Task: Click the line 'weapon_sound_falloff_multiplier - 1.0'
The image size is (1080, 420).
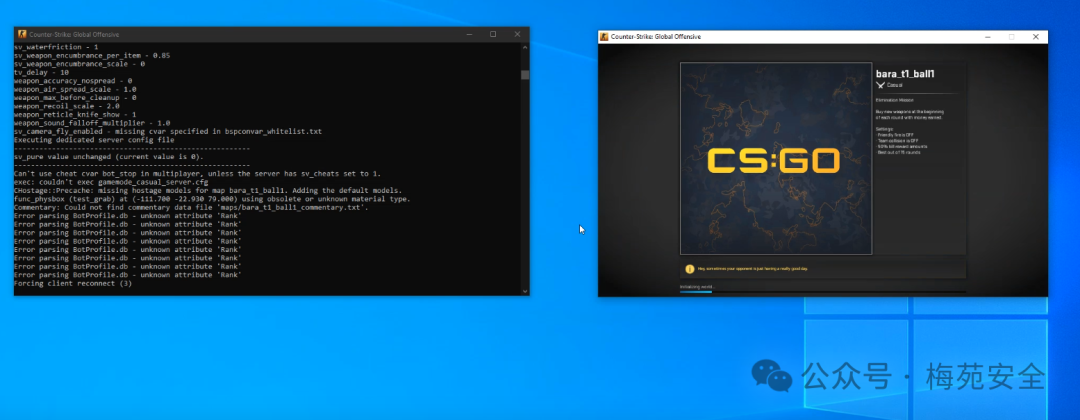Action: point(92,123)
